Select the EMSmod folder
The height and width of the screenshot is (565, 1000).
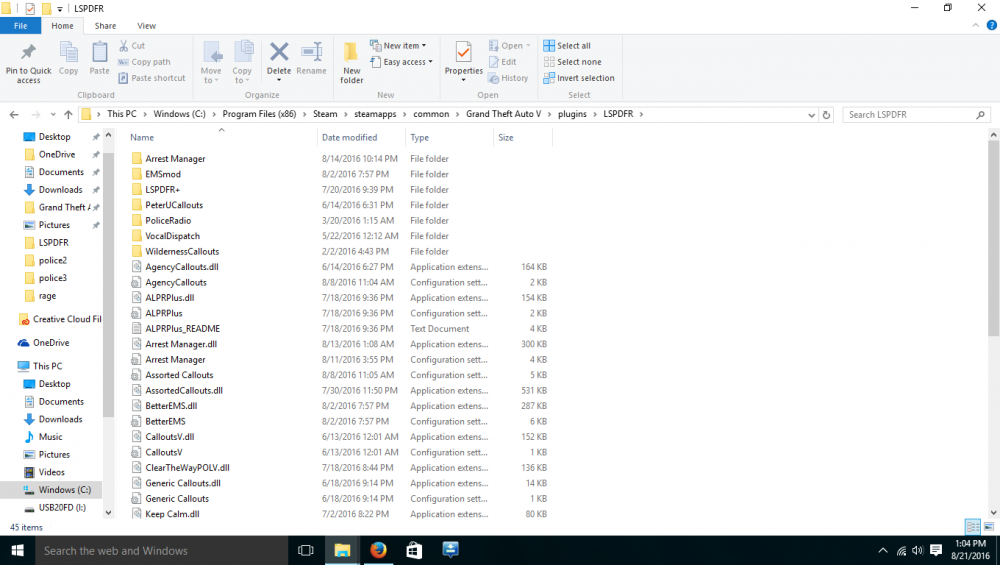[163, 174]
